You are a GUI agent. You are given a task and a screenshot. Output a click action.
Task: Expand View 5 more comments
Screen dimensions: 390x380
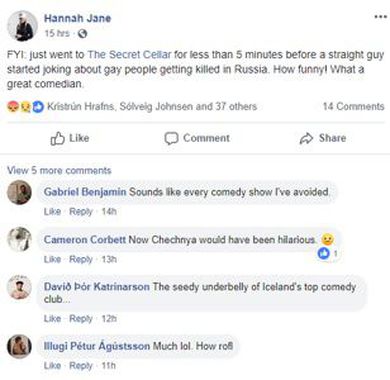[59, 170]
